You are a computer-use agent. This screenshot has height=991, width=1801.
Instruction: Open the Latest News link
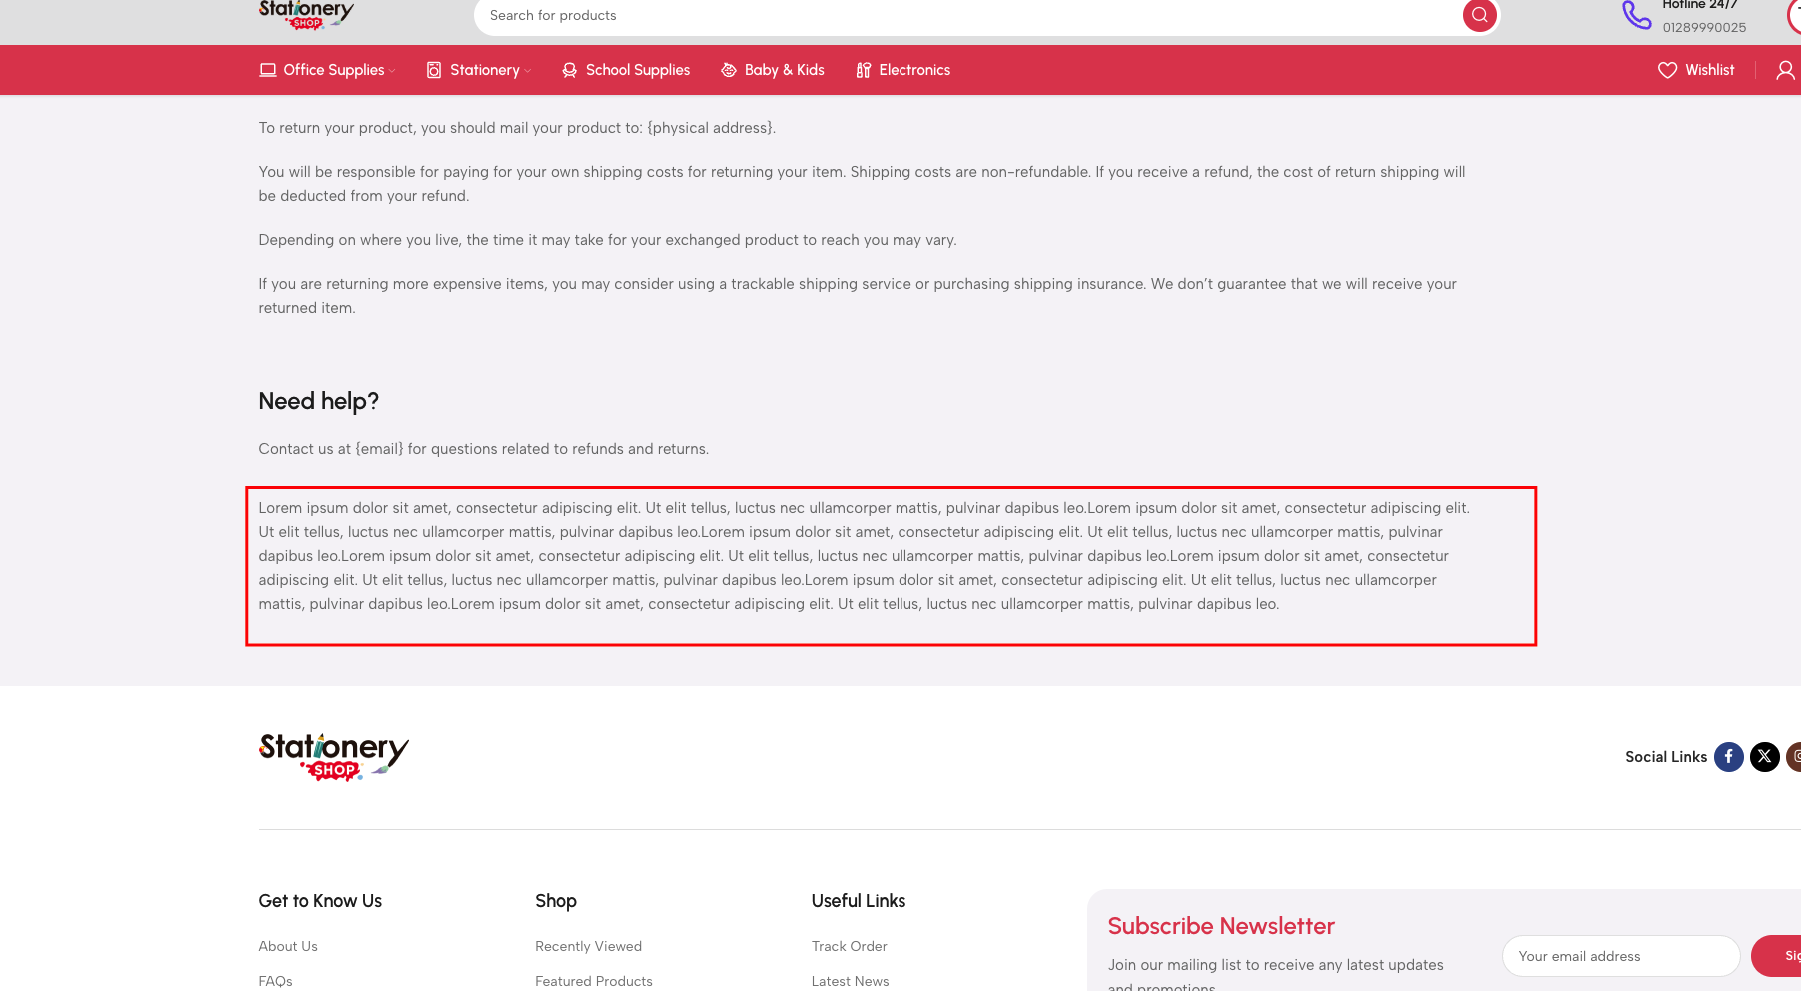coord(851,981)
